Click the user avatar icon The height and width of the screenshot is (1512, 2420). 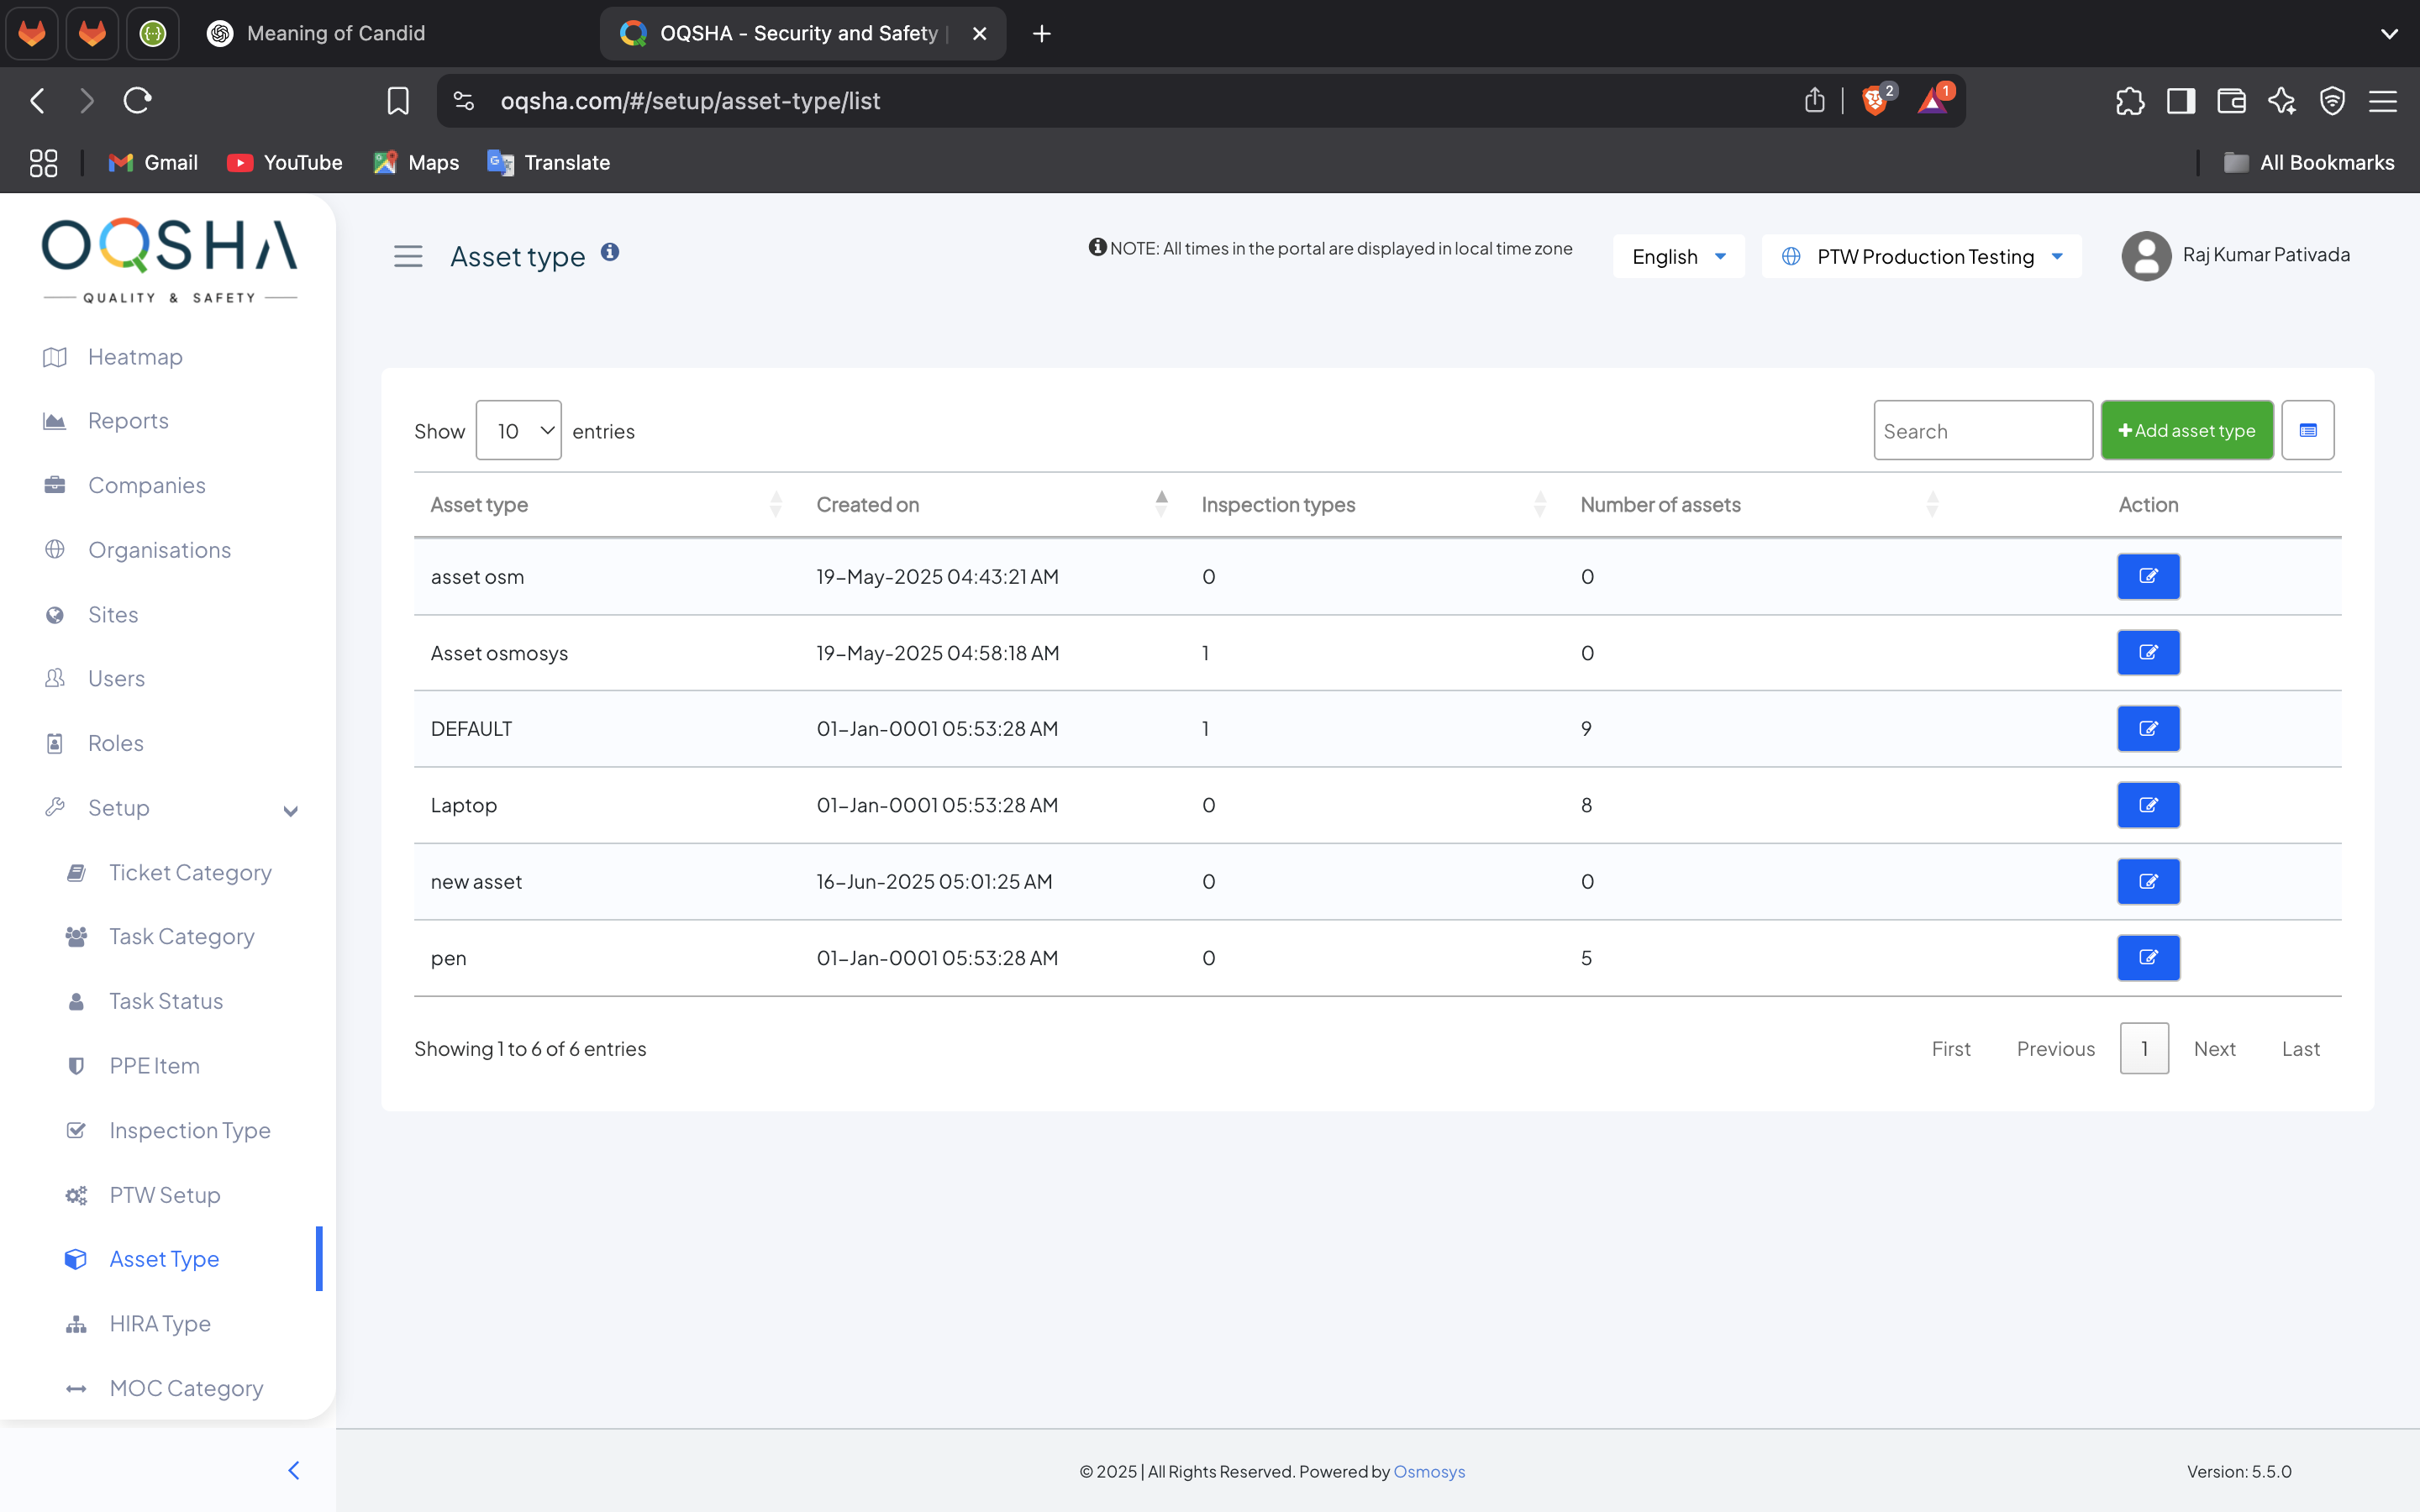[x=2145, y=256]
